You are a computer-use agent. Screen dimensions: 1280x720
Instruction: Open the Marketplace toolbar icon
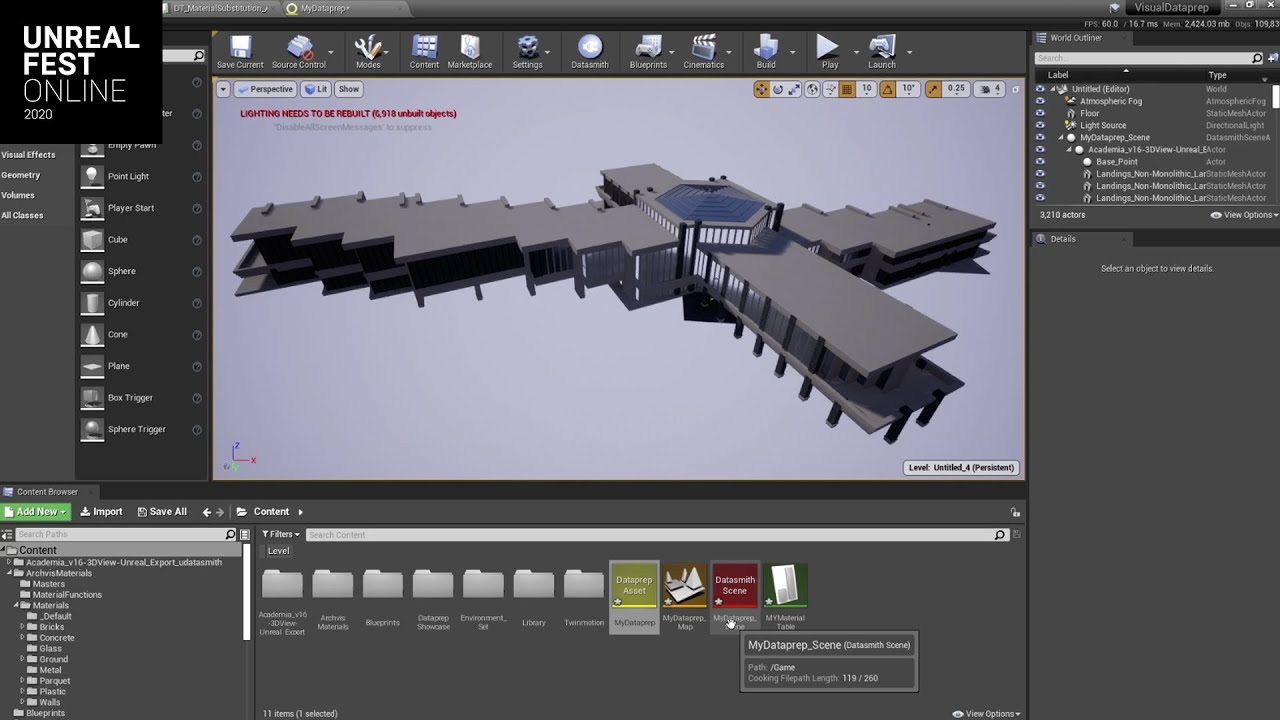pyautogui.click(x=470, y=52)
